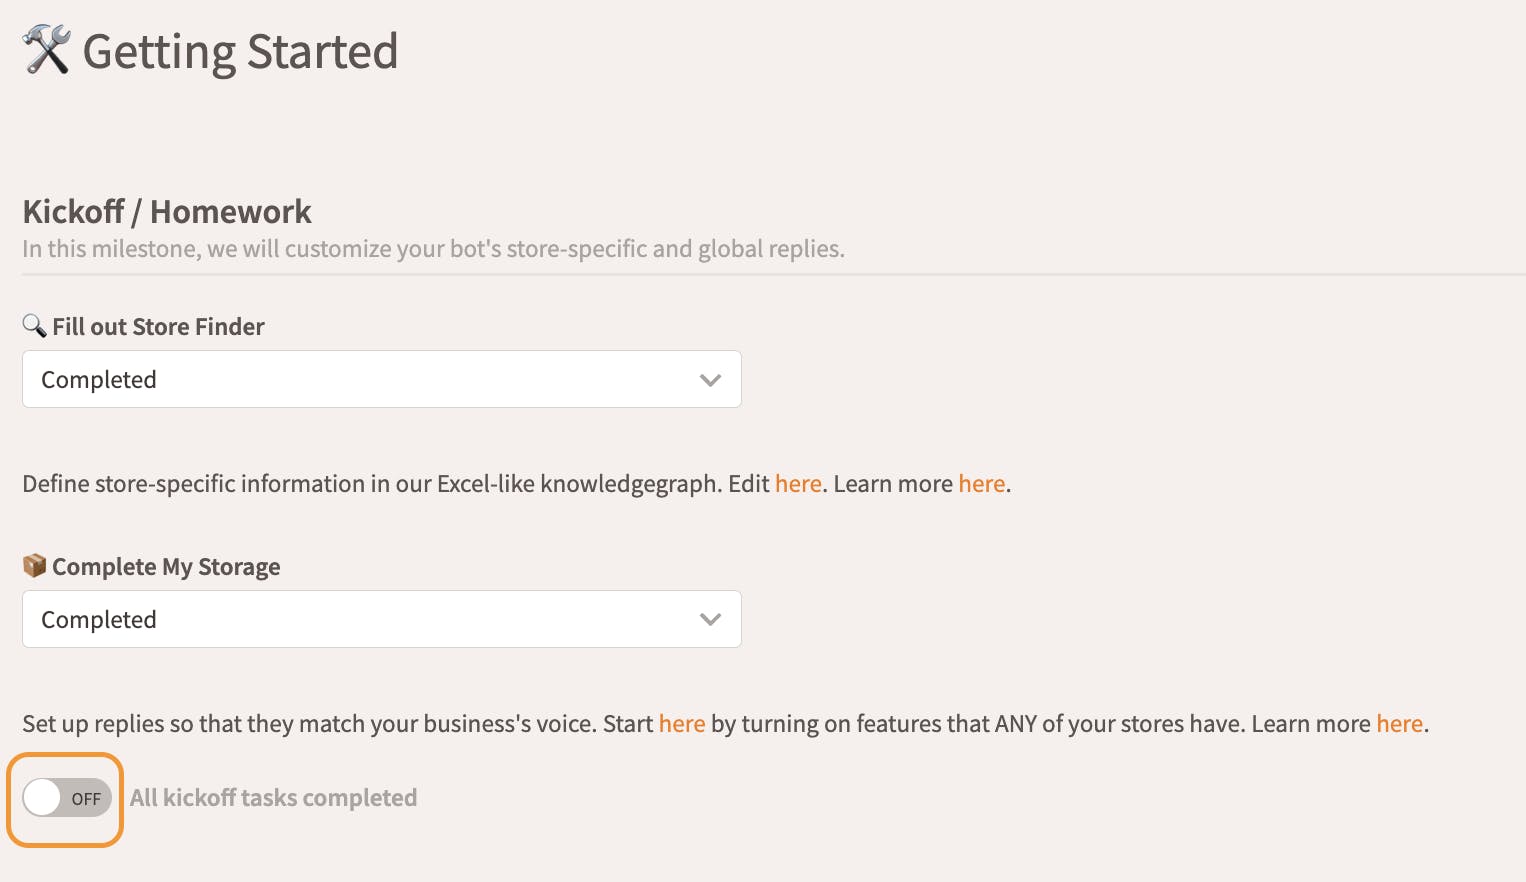The width and height of the screenshot is (1526, 882).
Task: Select the Kickoff / Homework section heading
Action: [167, 212]
